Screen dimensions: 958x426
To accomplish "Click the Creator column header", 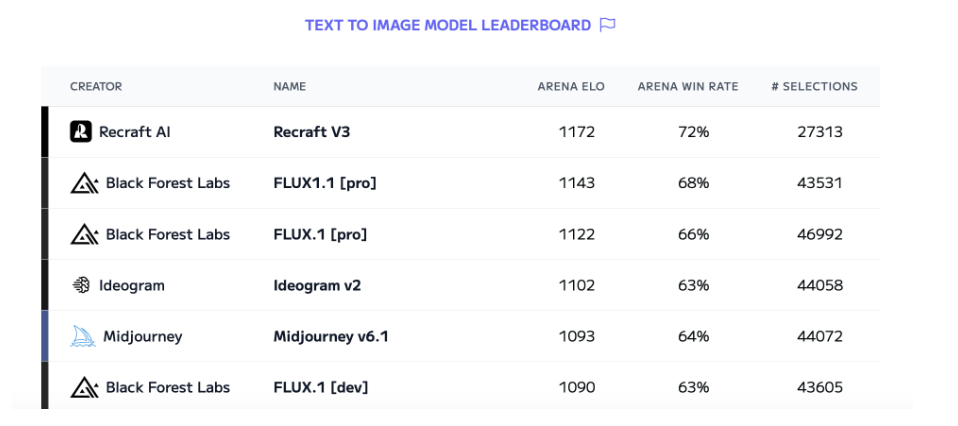I will 96,87.
